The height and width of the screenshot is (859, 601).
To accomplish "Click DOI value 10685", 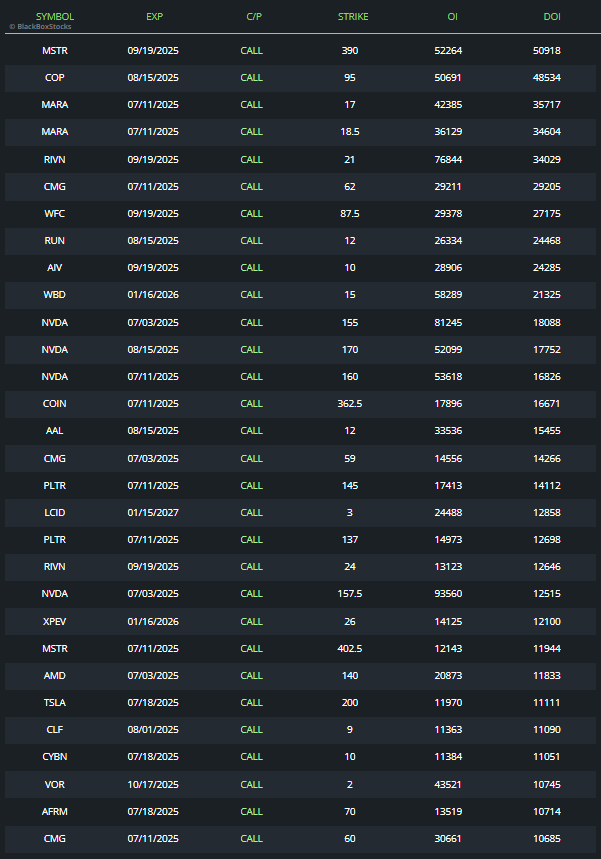I will [547, 838].
